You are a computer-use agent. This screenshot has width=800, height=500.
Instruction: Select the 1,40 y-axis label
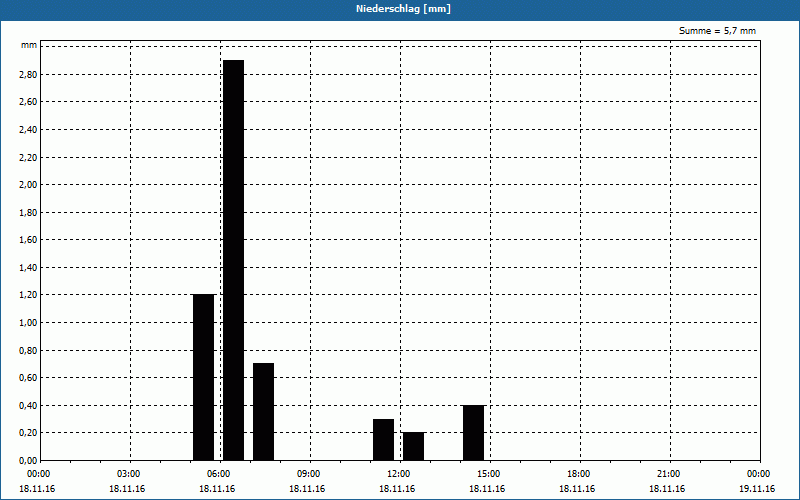28,268
